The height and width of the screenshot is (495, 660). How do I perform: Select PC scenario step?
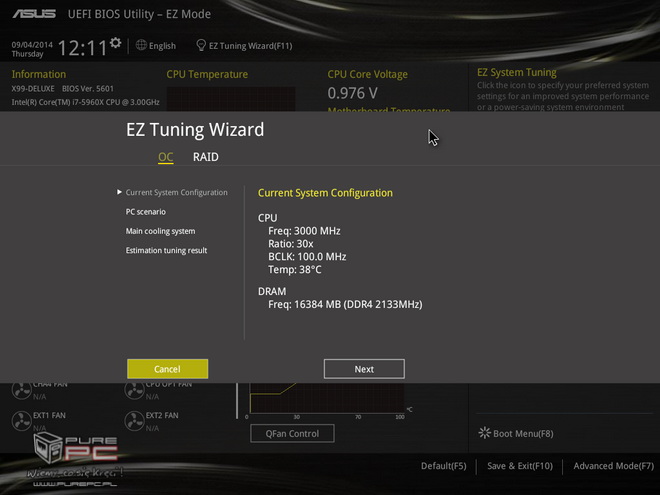(x=146, y=212)
